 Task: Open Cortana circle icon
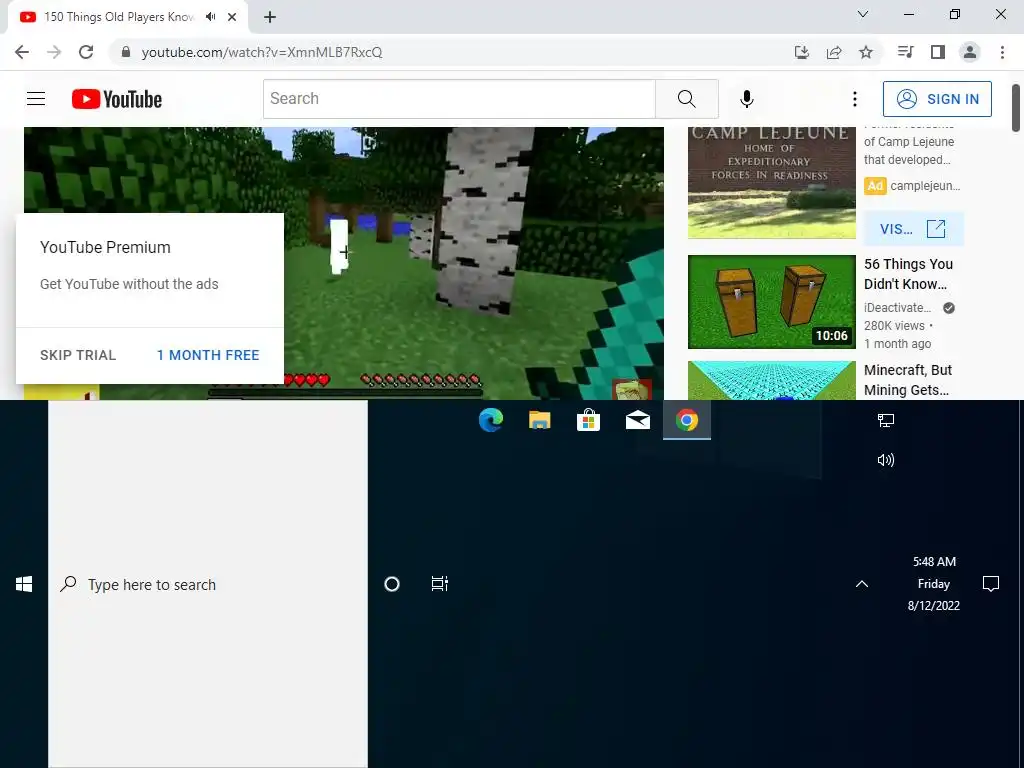pyautogui.click(x=392, y=584)
